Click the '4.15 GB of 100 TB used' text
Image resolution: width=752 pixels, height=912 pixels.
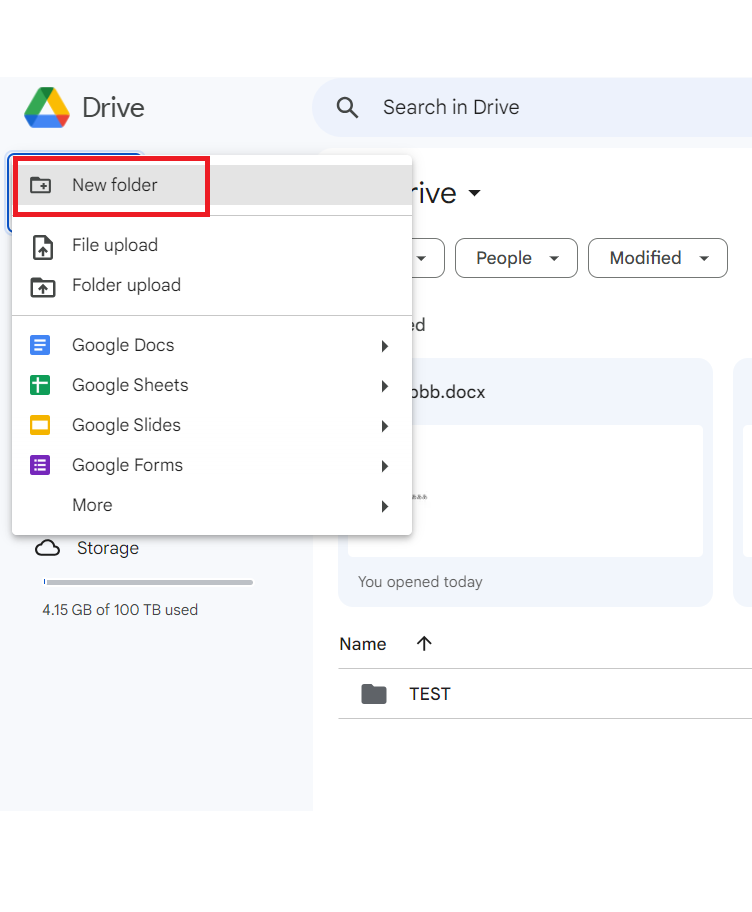120,610
